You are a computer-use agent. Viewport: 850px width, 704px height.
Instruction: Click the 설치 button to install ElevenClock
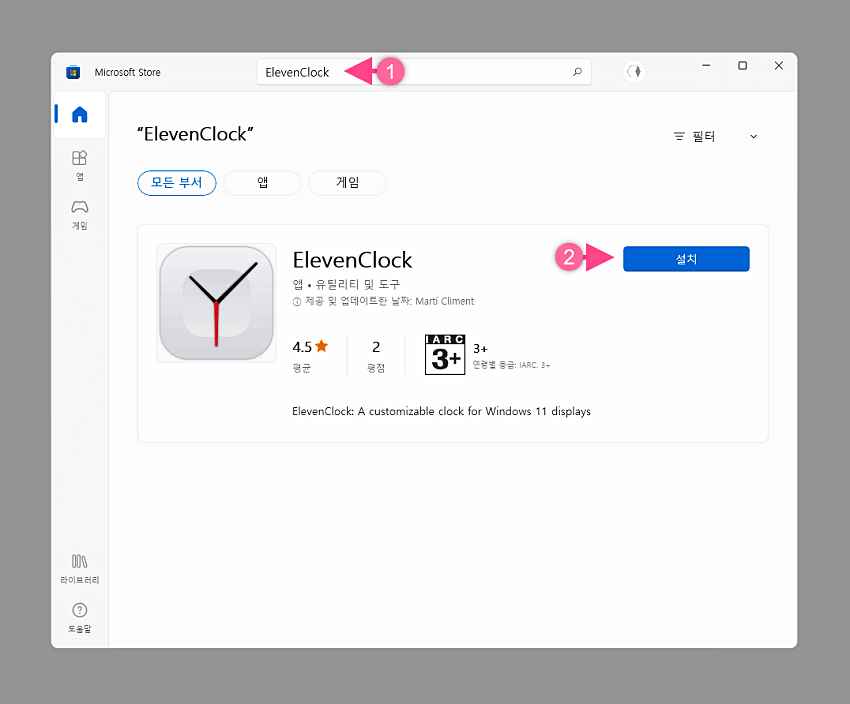pyautogui.click(x=686, y=258)
